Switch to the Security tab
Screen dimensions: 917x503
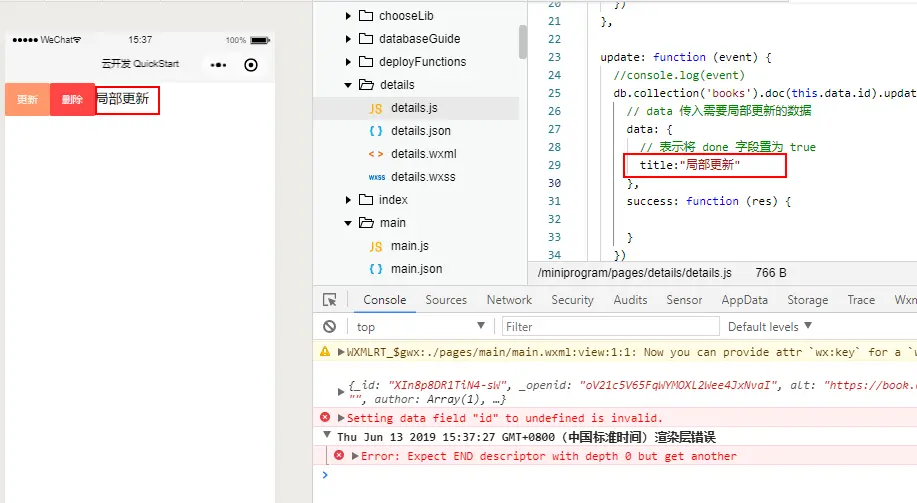[572, 299]
